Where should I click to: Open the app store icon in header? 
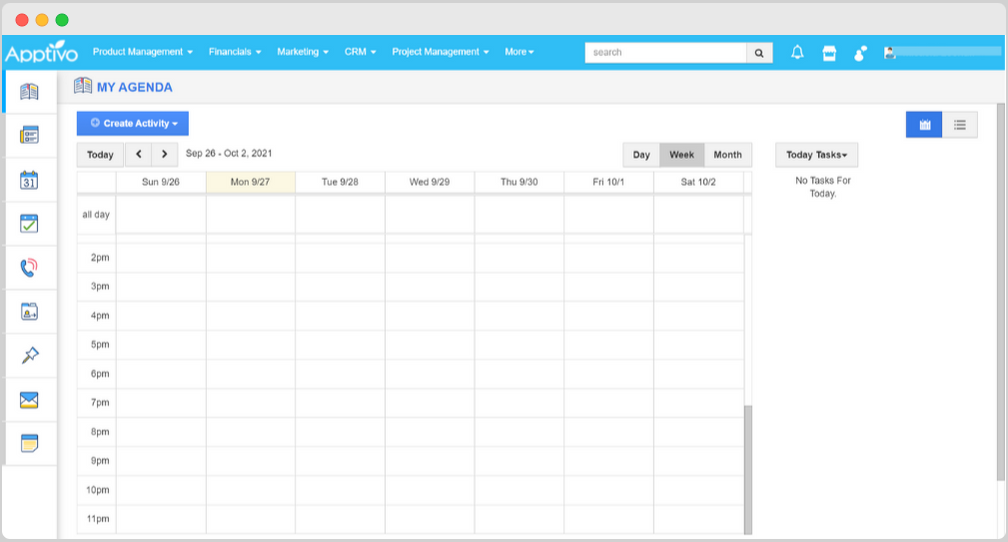click(x=829, y=53)
